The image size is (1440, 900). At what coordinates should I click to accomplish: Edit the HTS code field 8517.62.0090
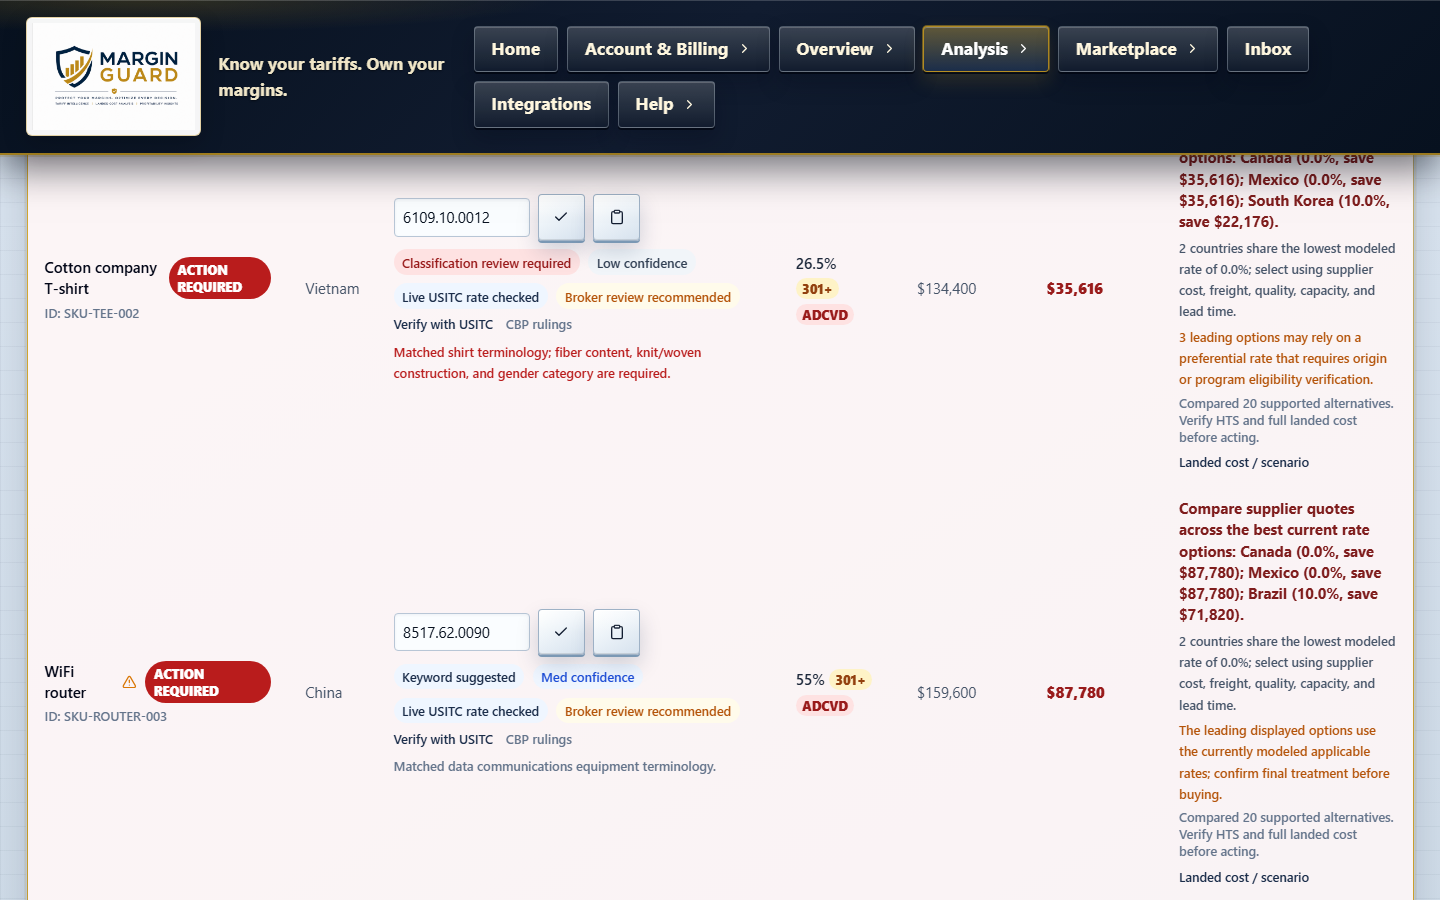click(461, 632)
